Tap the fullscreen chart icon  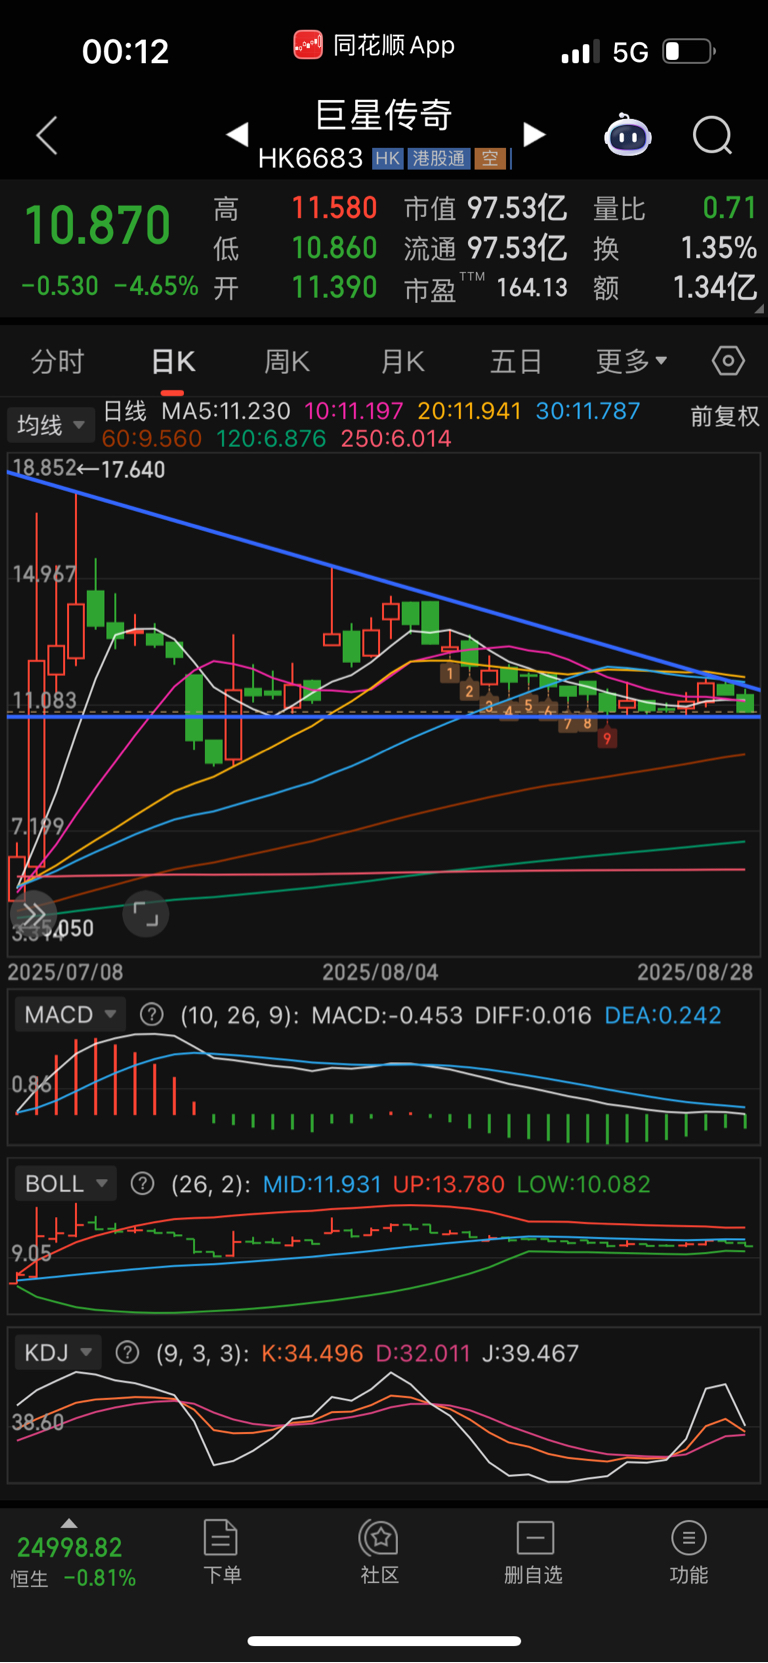tap(146, 914)
